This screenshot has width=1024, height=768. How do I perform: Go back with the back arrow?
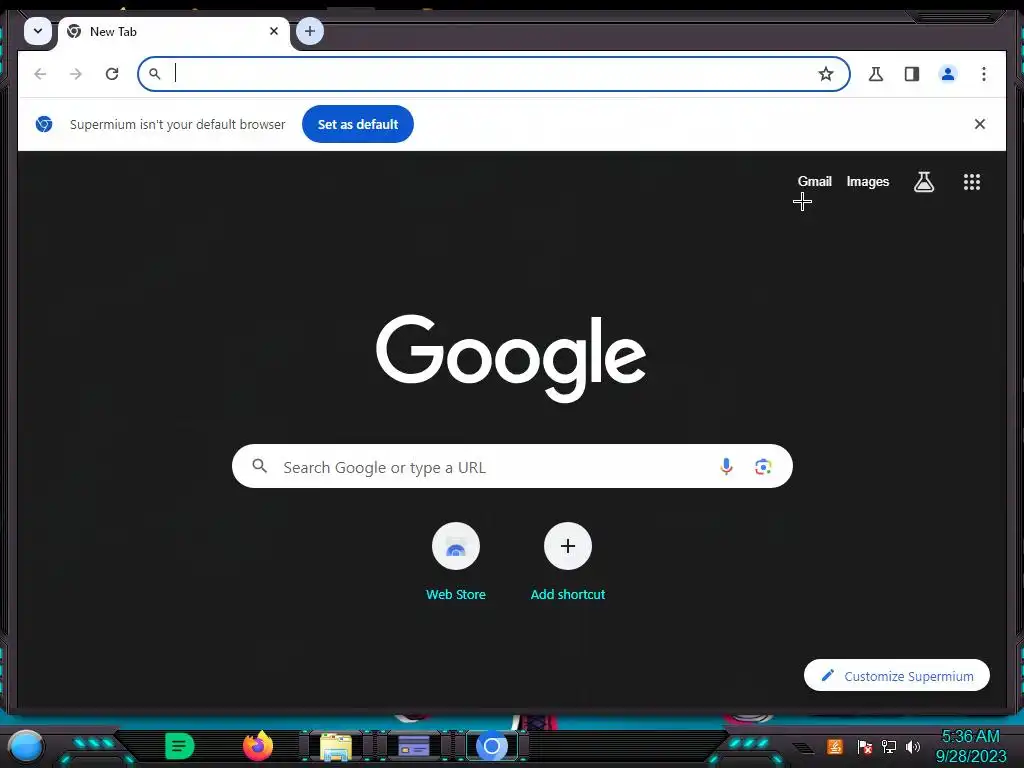(x=40, y=74)
